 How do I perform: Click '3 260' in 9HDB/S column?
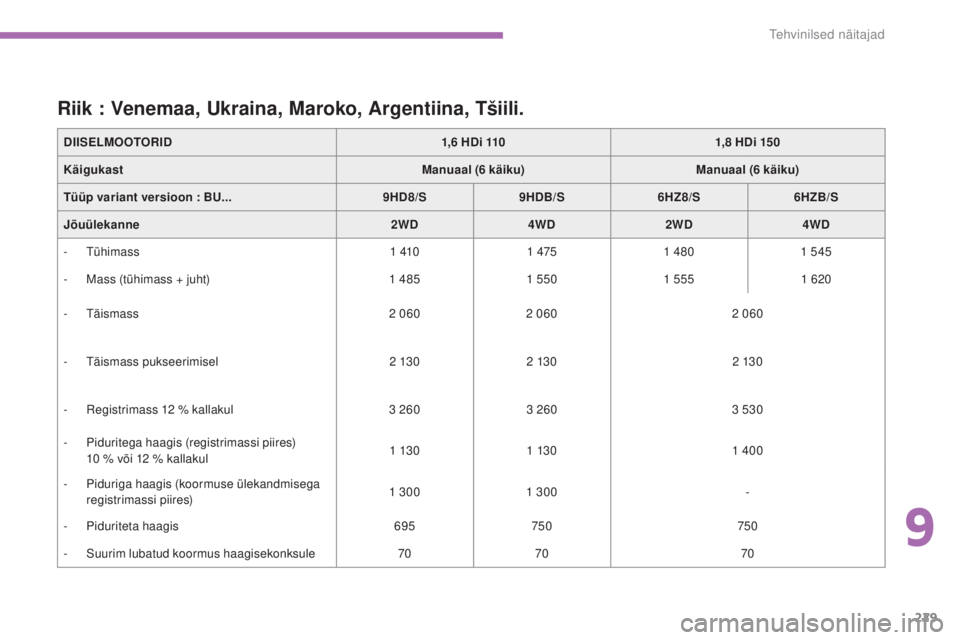pos(542,410)
